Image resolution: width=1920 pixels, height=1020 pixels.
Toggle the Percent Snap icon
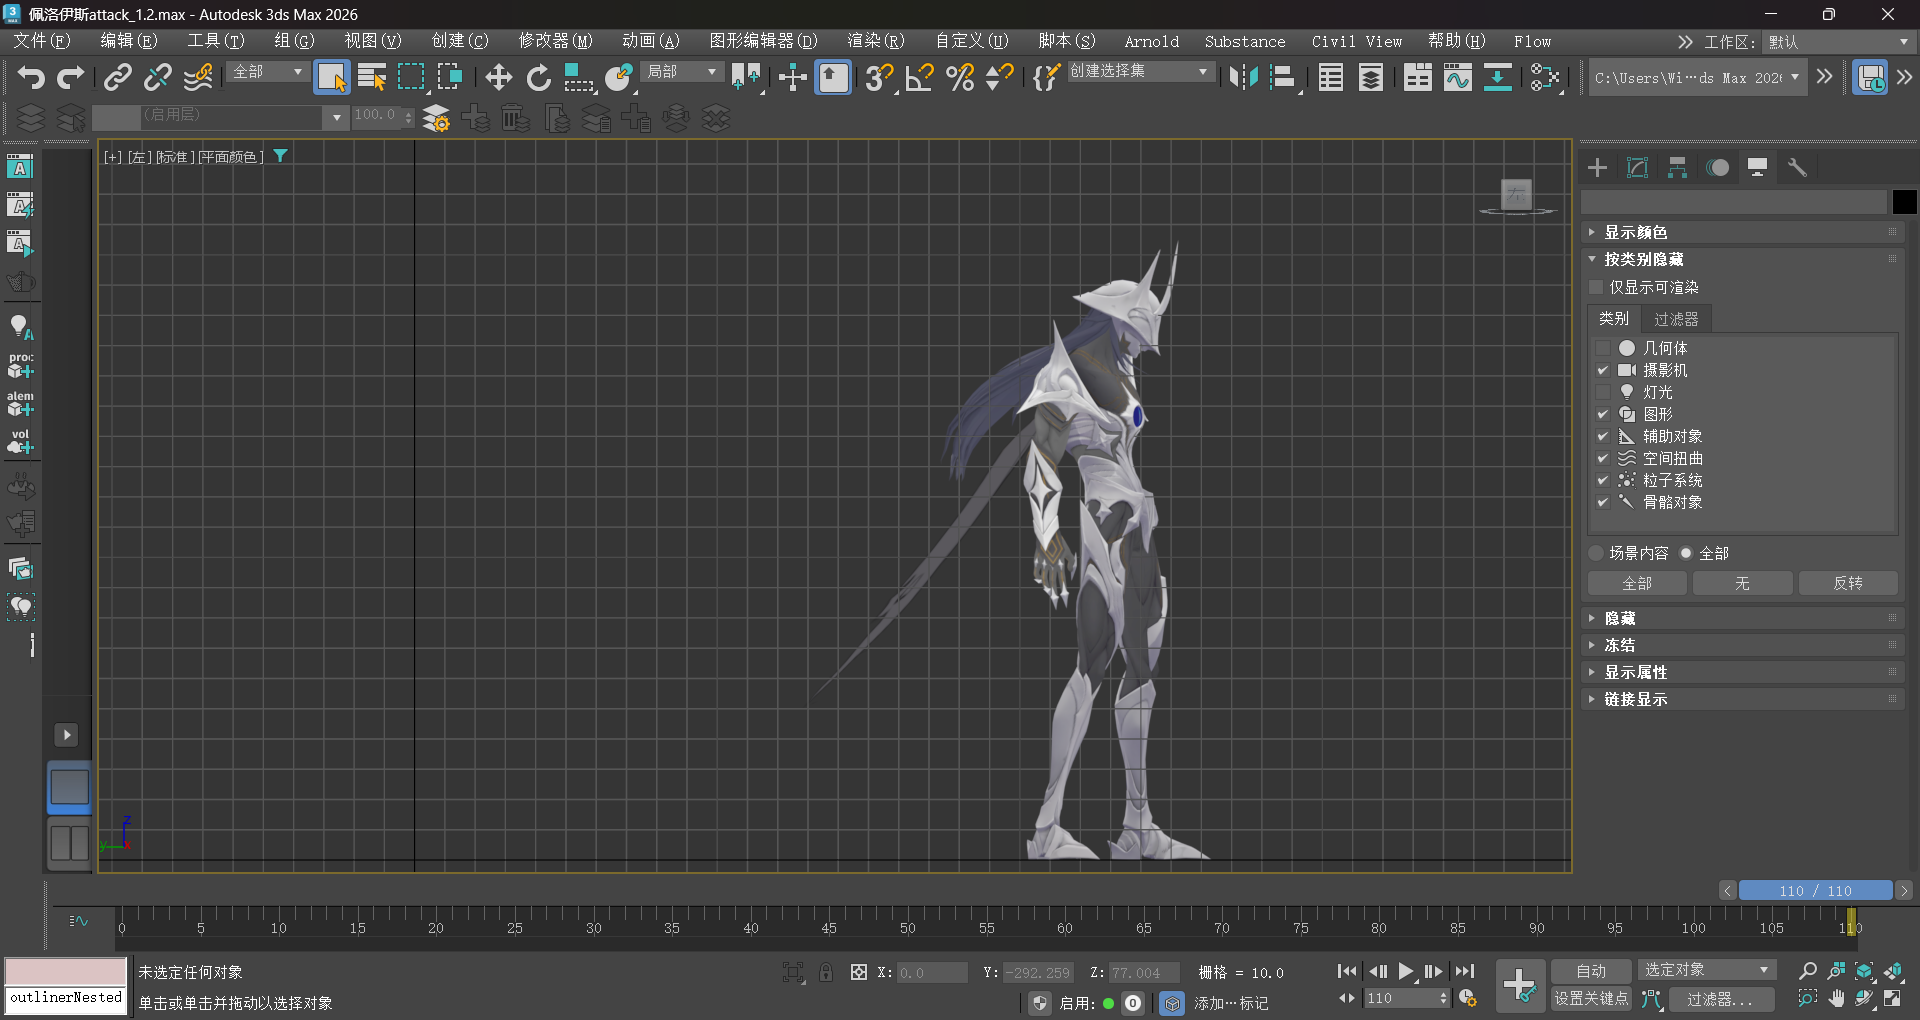pos(960,77)
